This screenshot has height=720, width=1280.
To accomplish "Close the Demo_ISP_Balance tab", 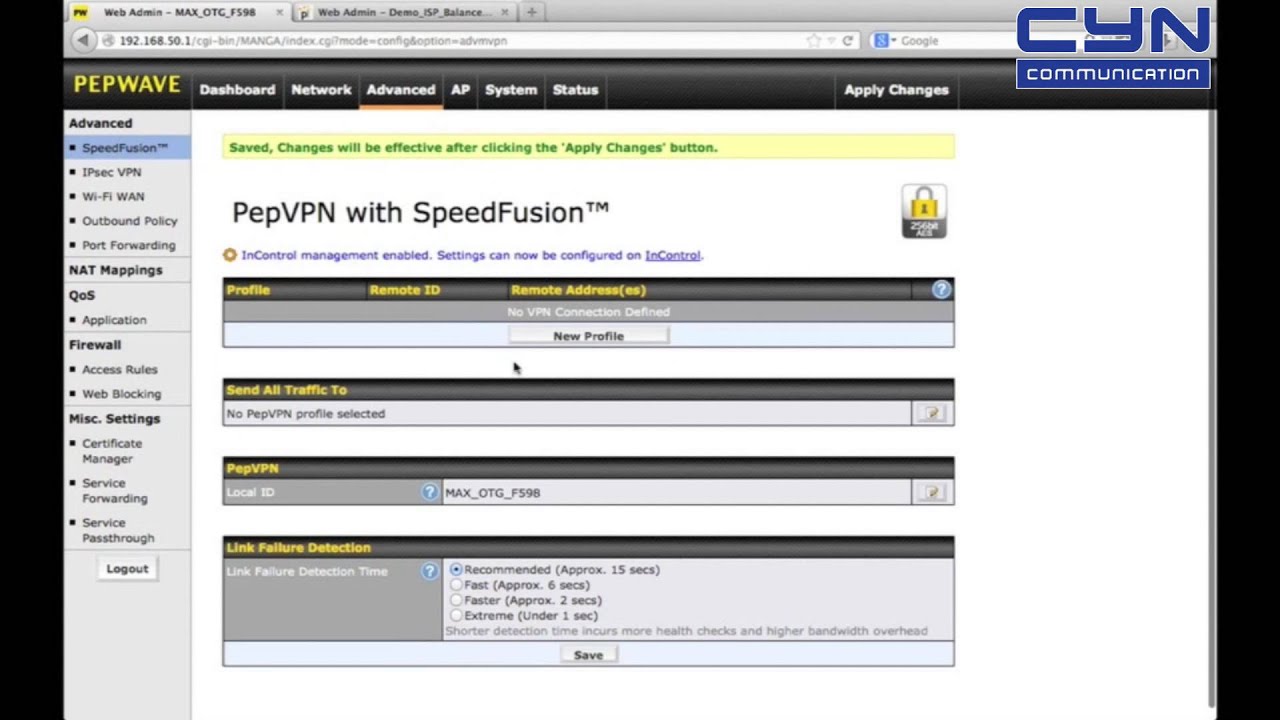I will point(505,13).
